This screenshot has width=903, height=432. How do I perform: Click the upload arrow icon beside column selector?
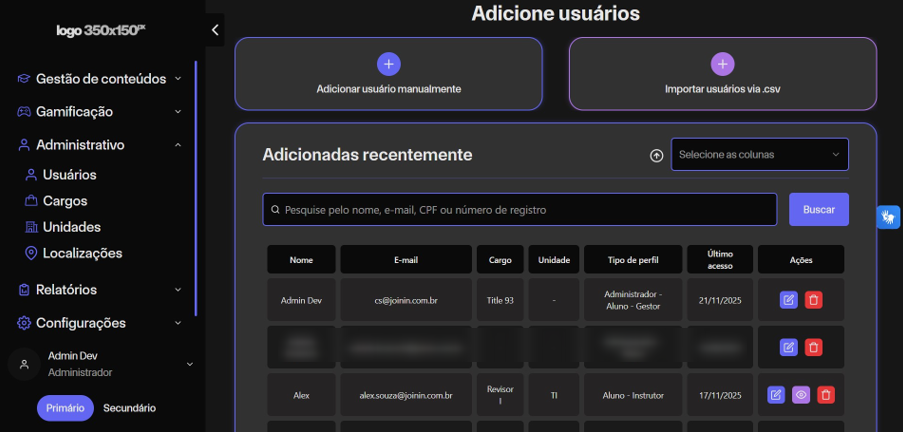click(657, 156)
